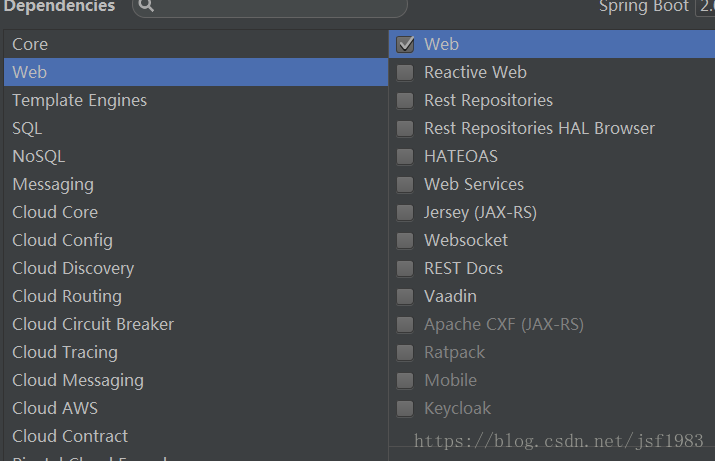Screen dimensions: 715x461
Task: Select the Web category in left list
Action: [196, 72]
